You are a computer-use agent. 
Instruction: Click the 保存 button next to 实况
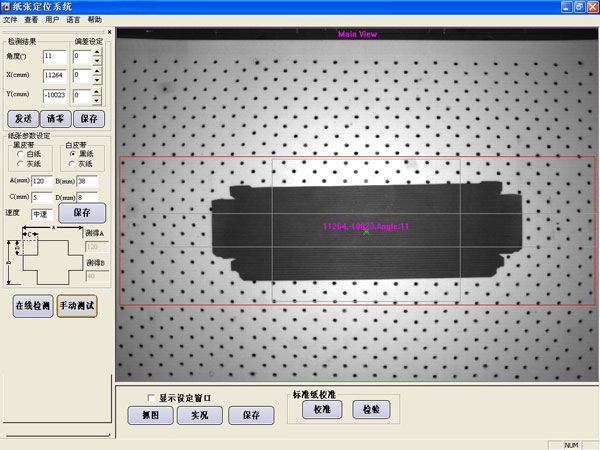(251, 415)
